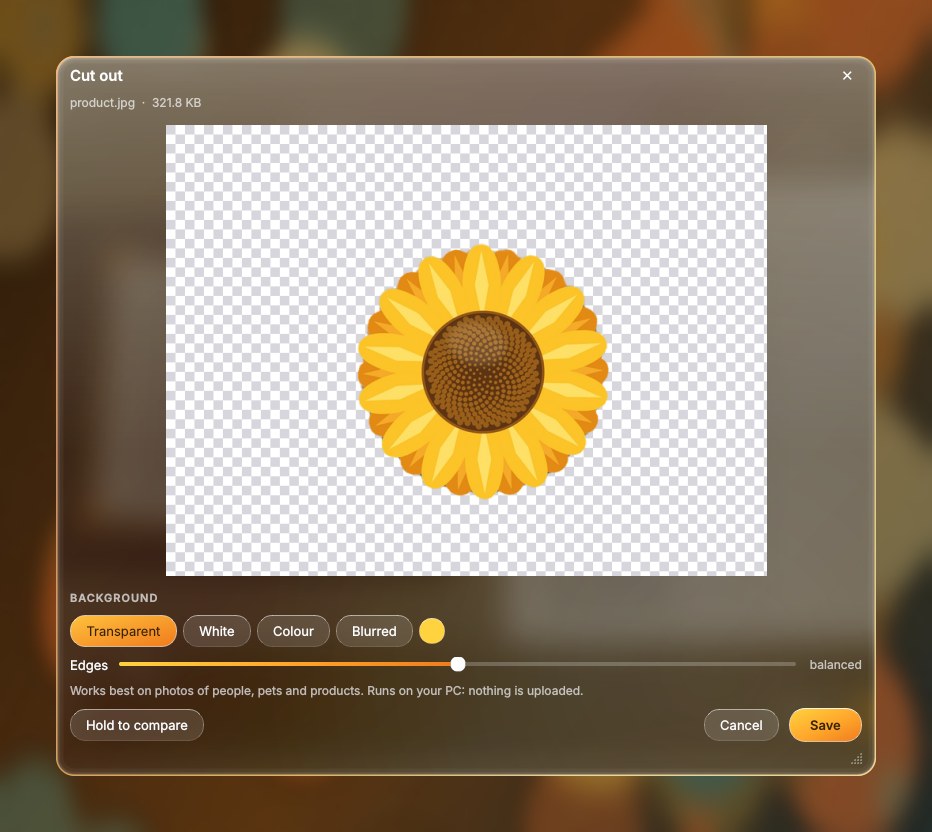This screenshot has width=932, height=832.
Task: Click the resize grip in dialog corner
Action: coord(857,758)
